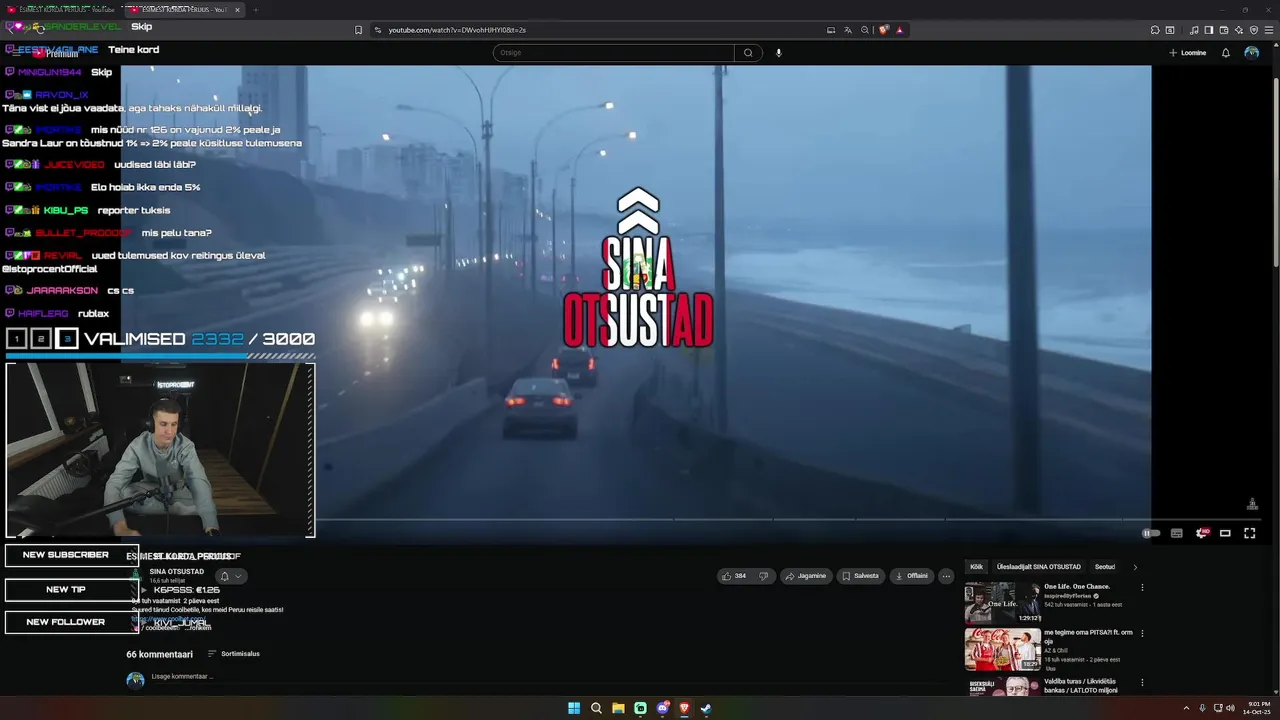The height and width of the screenshot is (720, 1280).
Task: Toggle the autoplay switch in player
Action: (1151, 533)
